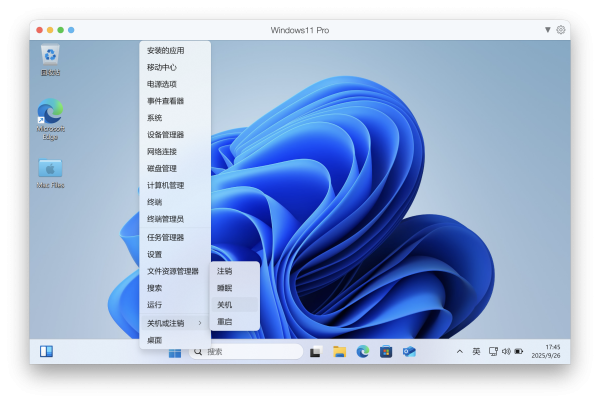Open Microsoft Store from the taskbar
Image resolution: width=600 pixels, height=403 pixels.
point(385,352)
